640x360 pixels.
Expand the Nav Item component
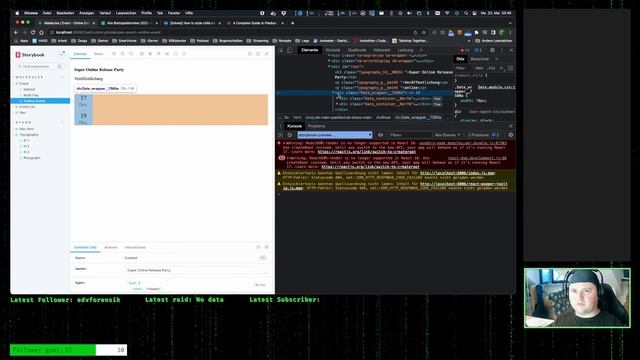coord(26,129)
